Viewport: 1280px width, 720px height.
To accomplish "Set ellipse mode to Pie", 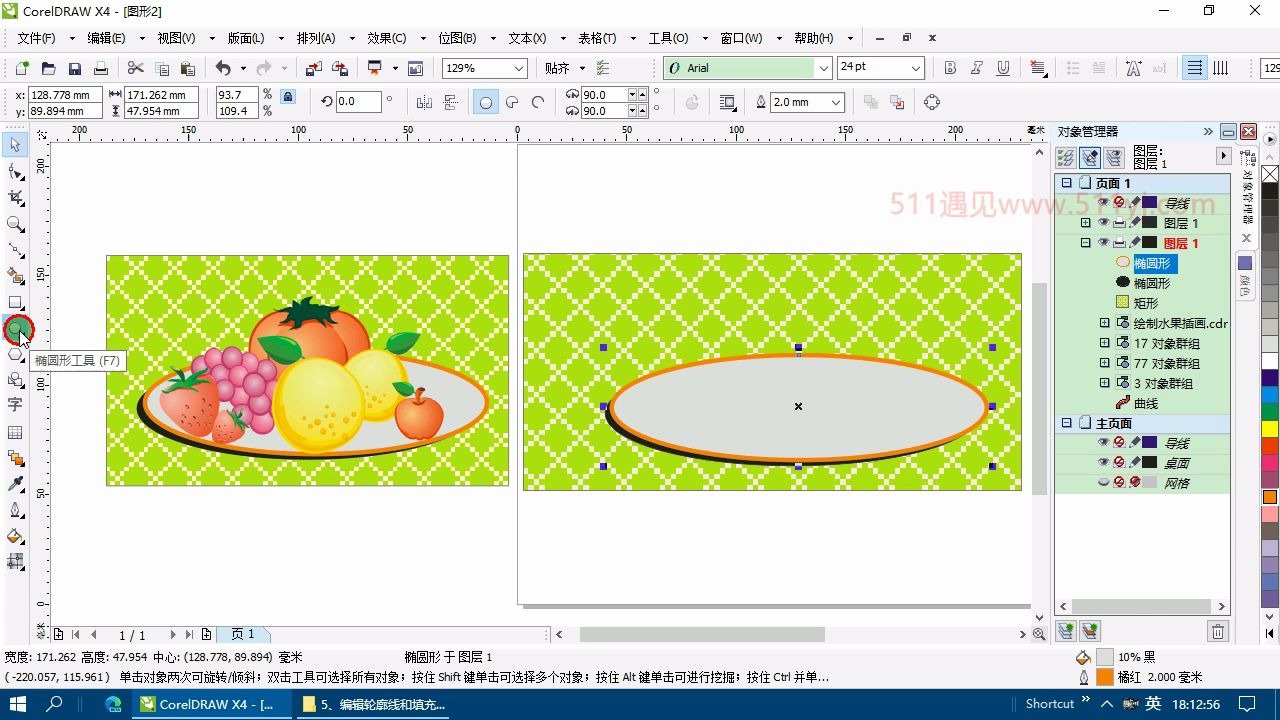I will pos(512,102).
